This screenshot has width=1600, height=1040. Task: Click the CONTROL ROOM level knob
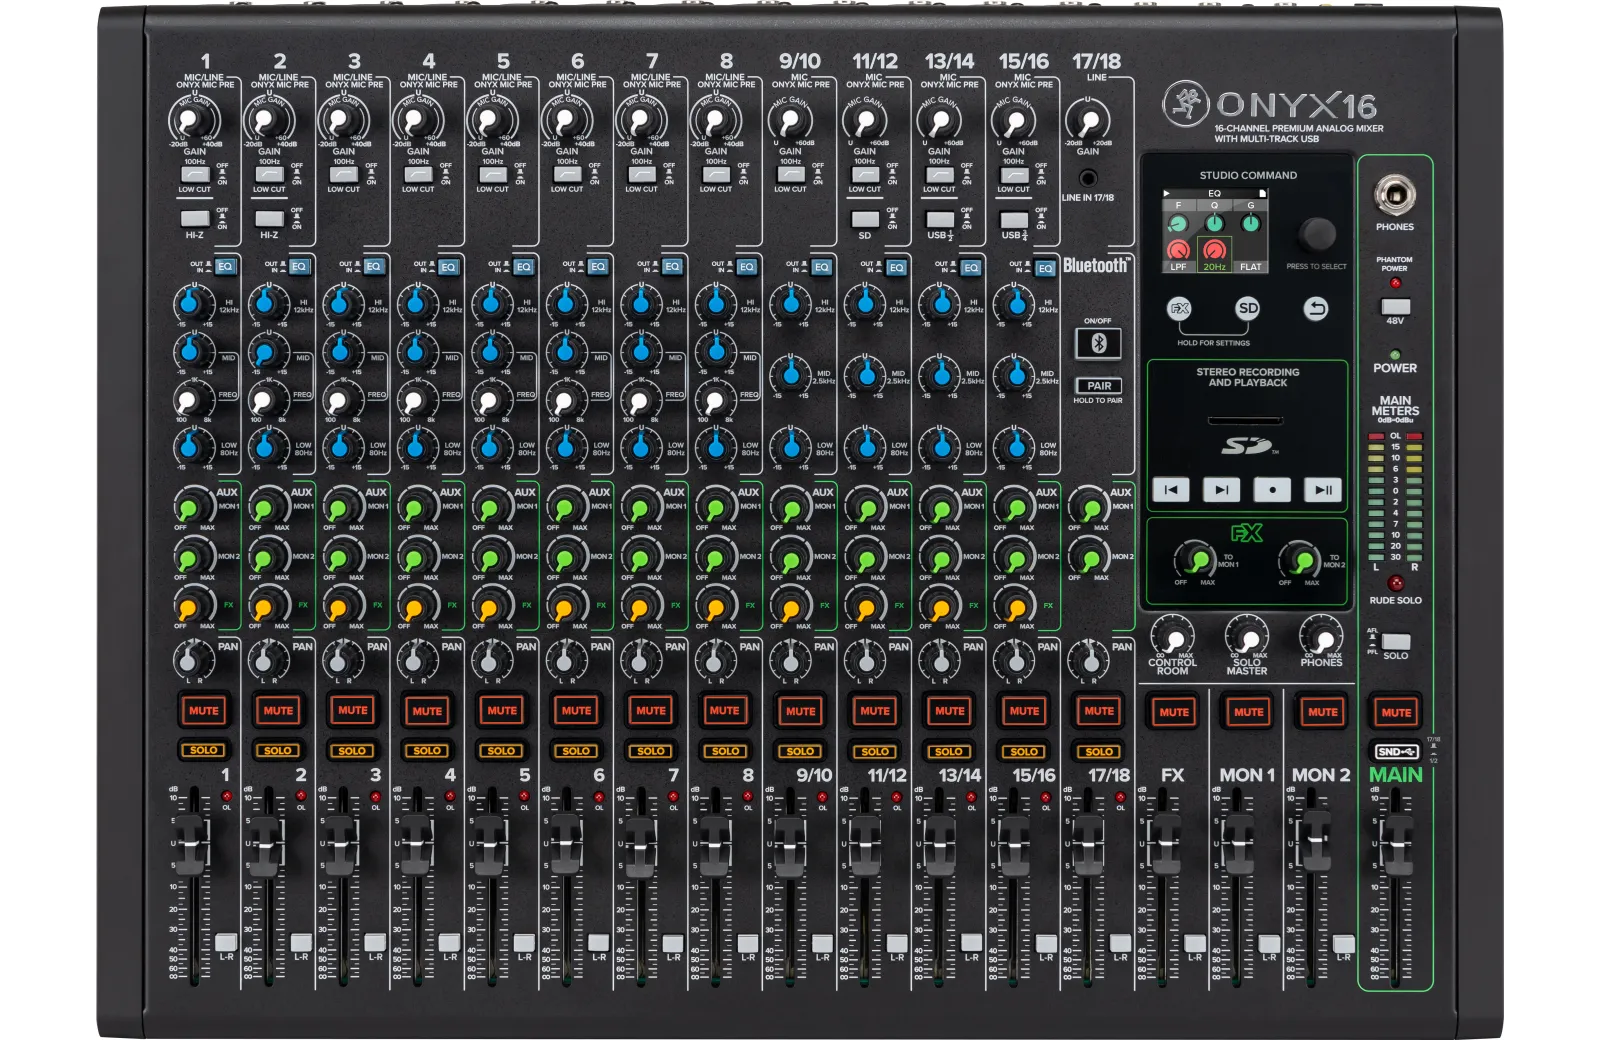(1172, 637)
